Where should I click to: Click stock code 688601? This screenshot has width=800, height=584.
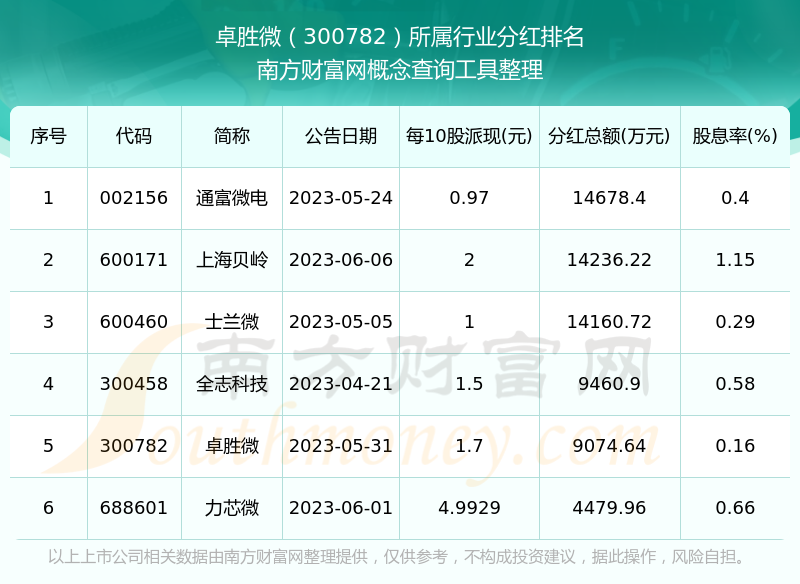coord(134,508)
